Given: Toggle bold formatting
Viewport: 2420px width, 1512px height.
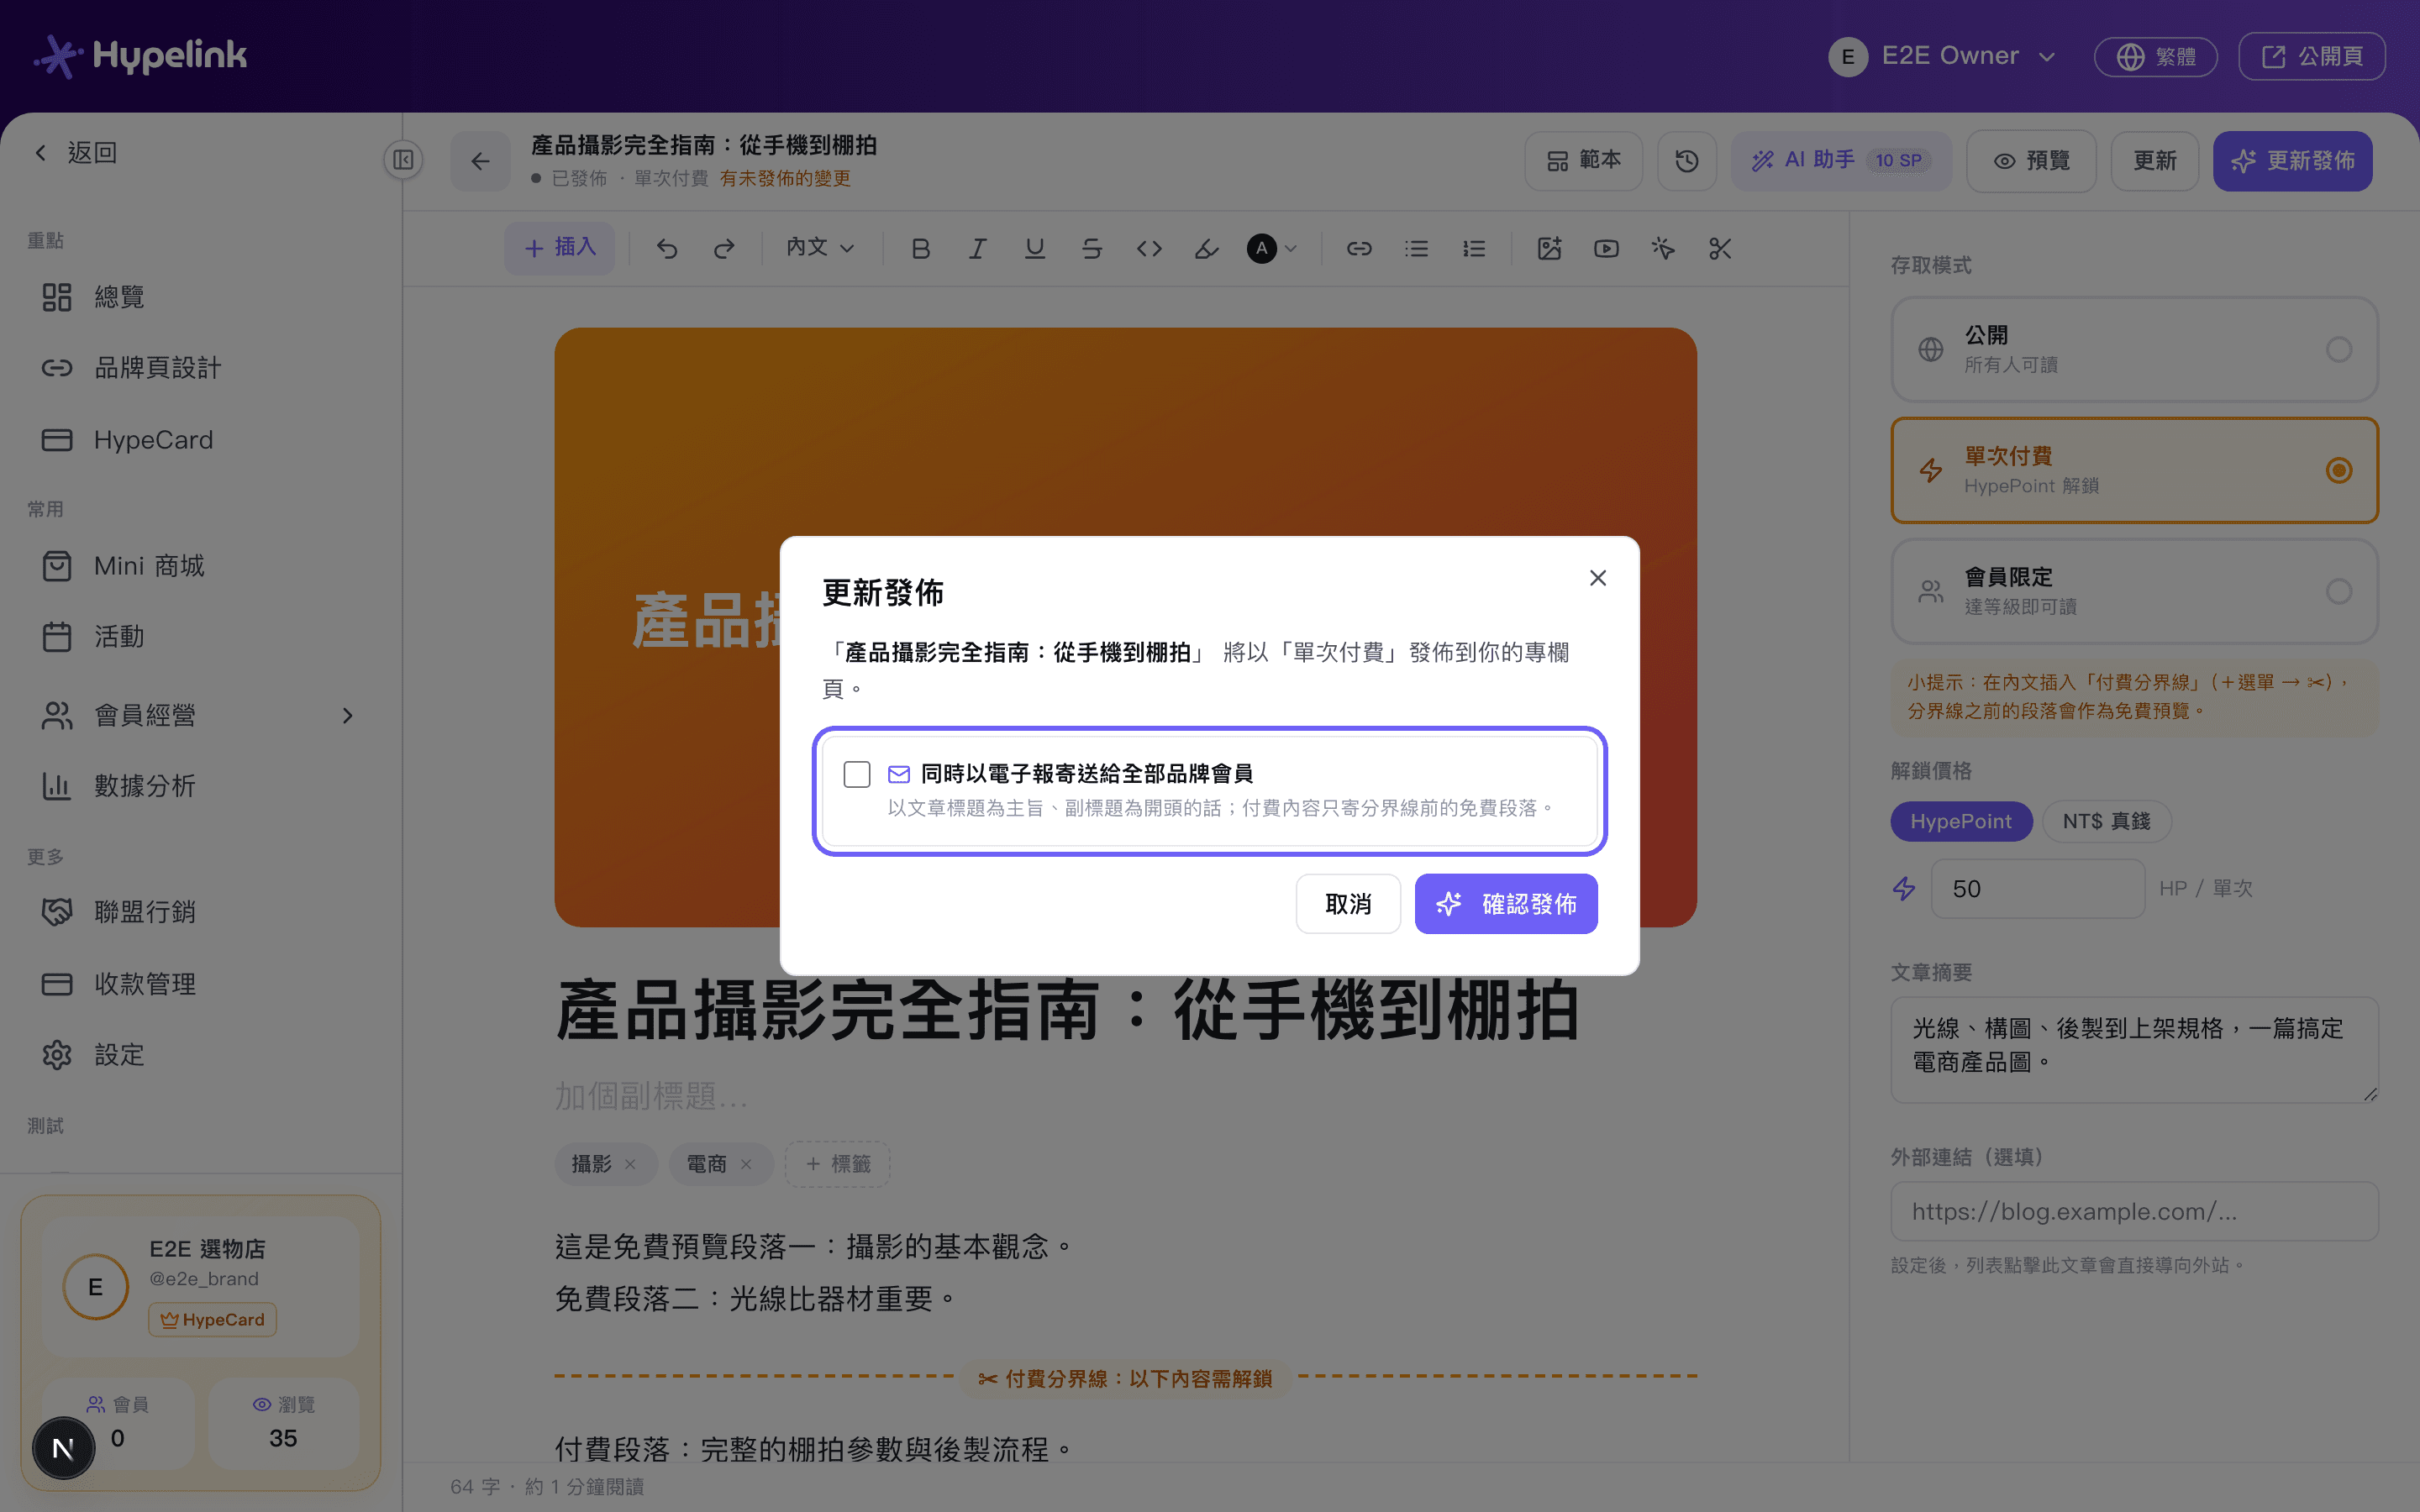Looking at the screenshot, I should click(921, 248).
